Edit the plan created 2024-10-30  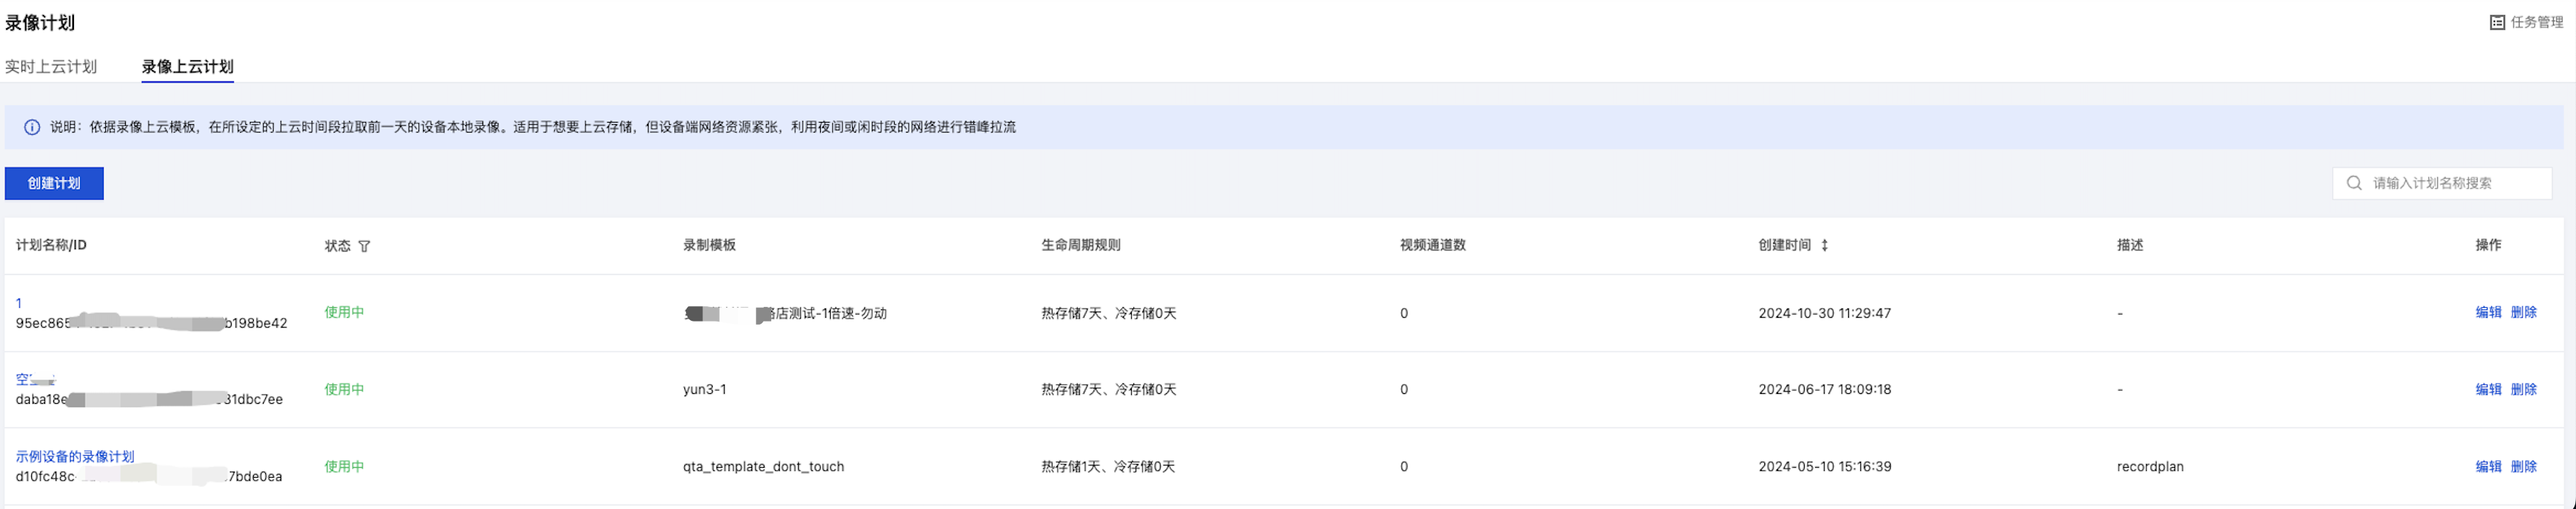(2488, 312)
